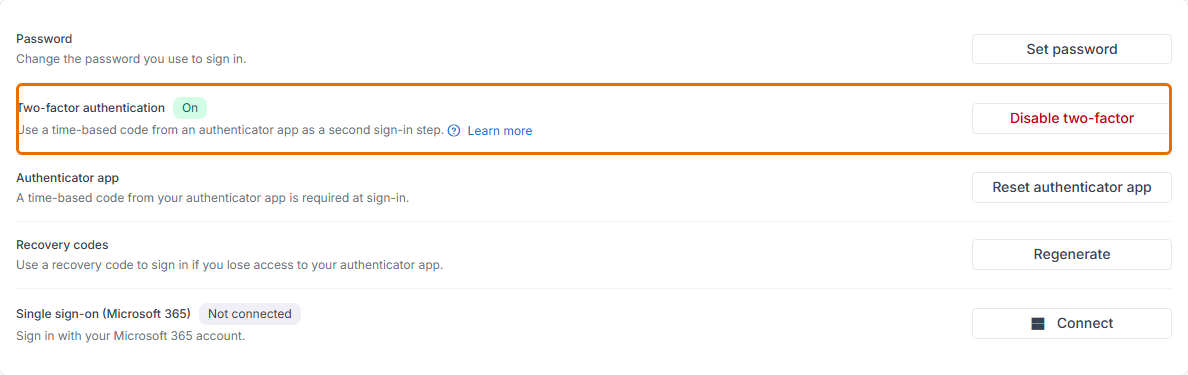Image resolution: width=1188 pixels, height=375 pixels.
Task: Click the 'required at sign-in' description text
Action: click(x=213, y=198)
